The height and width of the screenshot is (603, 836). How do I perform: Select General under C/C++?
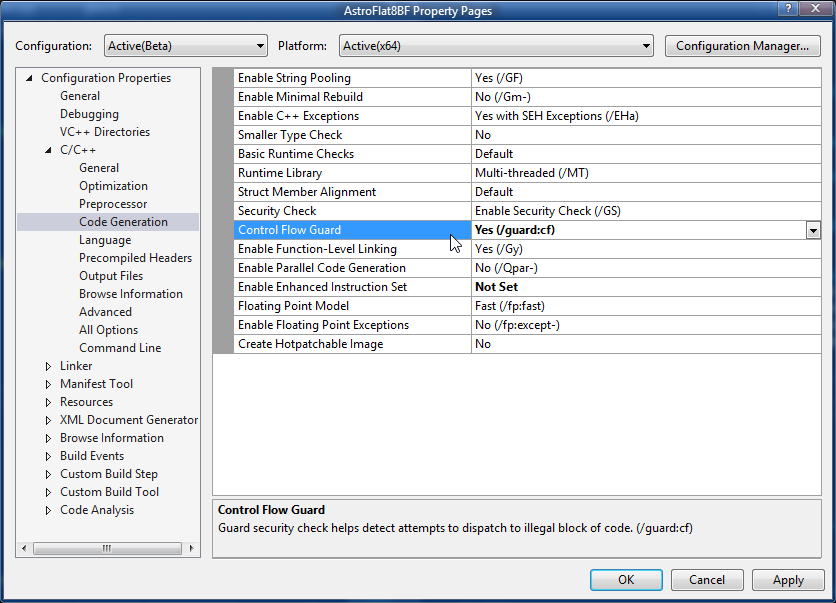99,168
